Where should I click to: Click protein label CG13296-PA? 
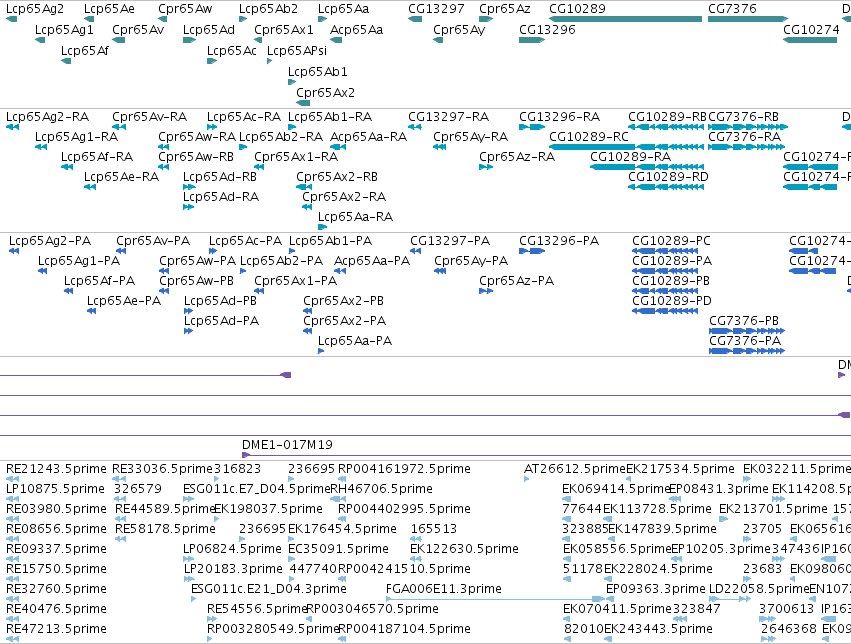[559, 241]
